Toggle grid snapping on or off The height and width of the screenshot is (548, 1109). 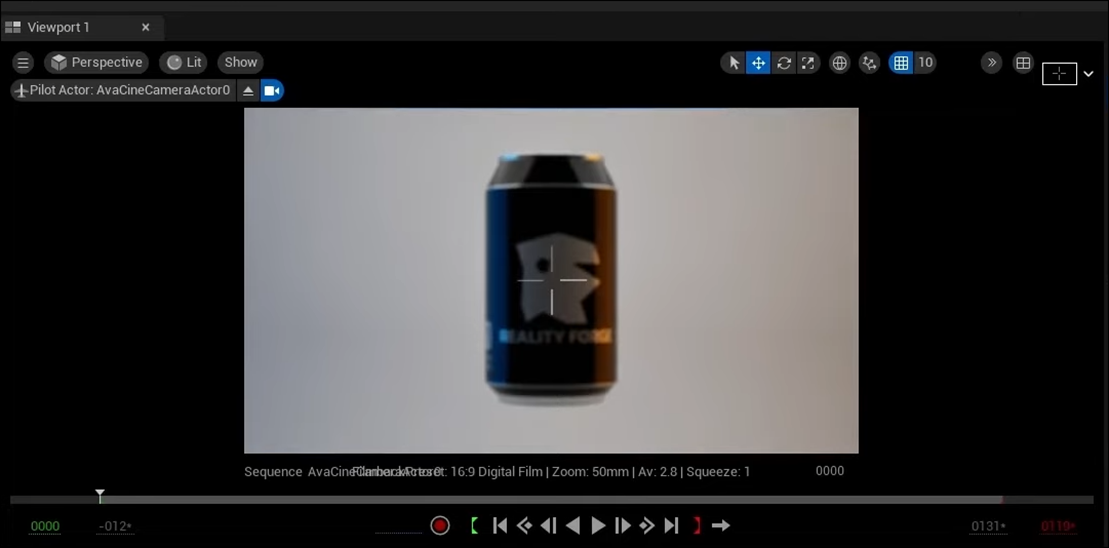[x=901, y=63]
